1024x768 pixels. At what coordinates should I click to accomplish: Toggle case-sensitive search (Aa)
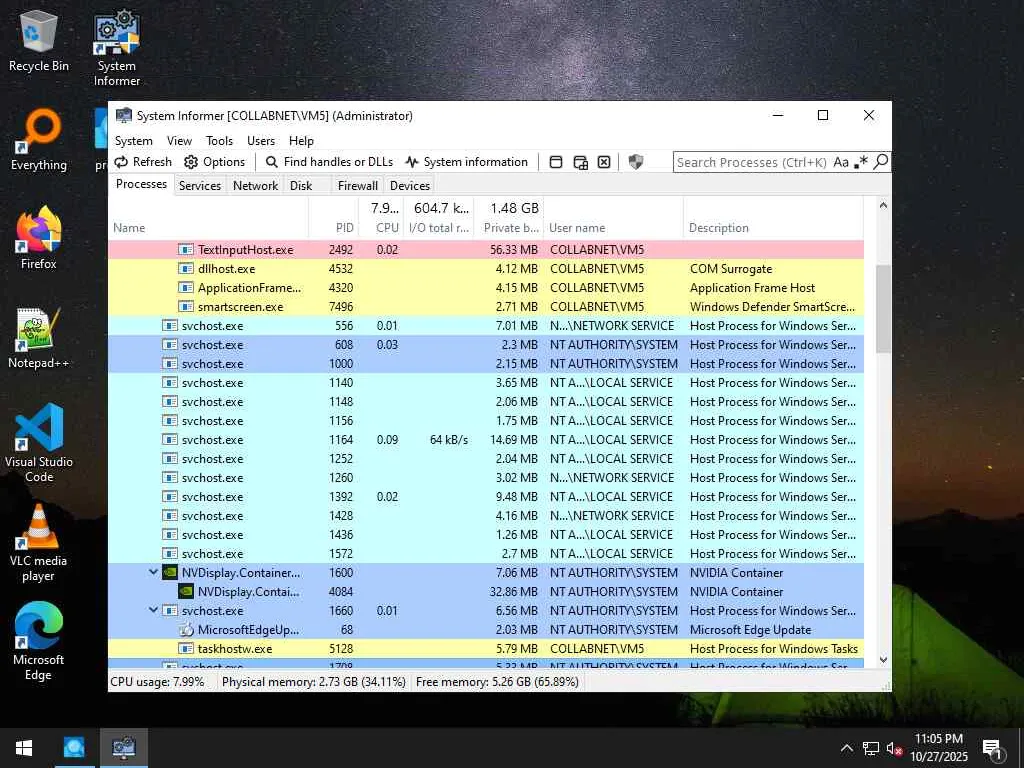point(841,162)
